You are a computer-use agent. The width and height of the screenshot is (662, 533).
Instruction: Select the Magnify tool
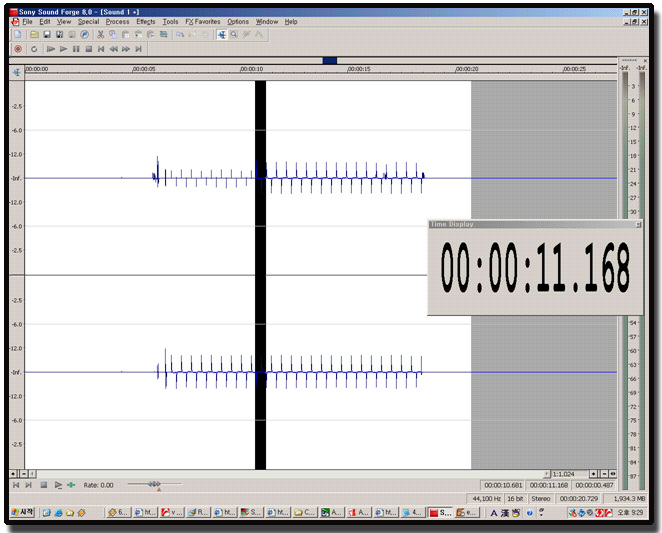coord(234,35)
